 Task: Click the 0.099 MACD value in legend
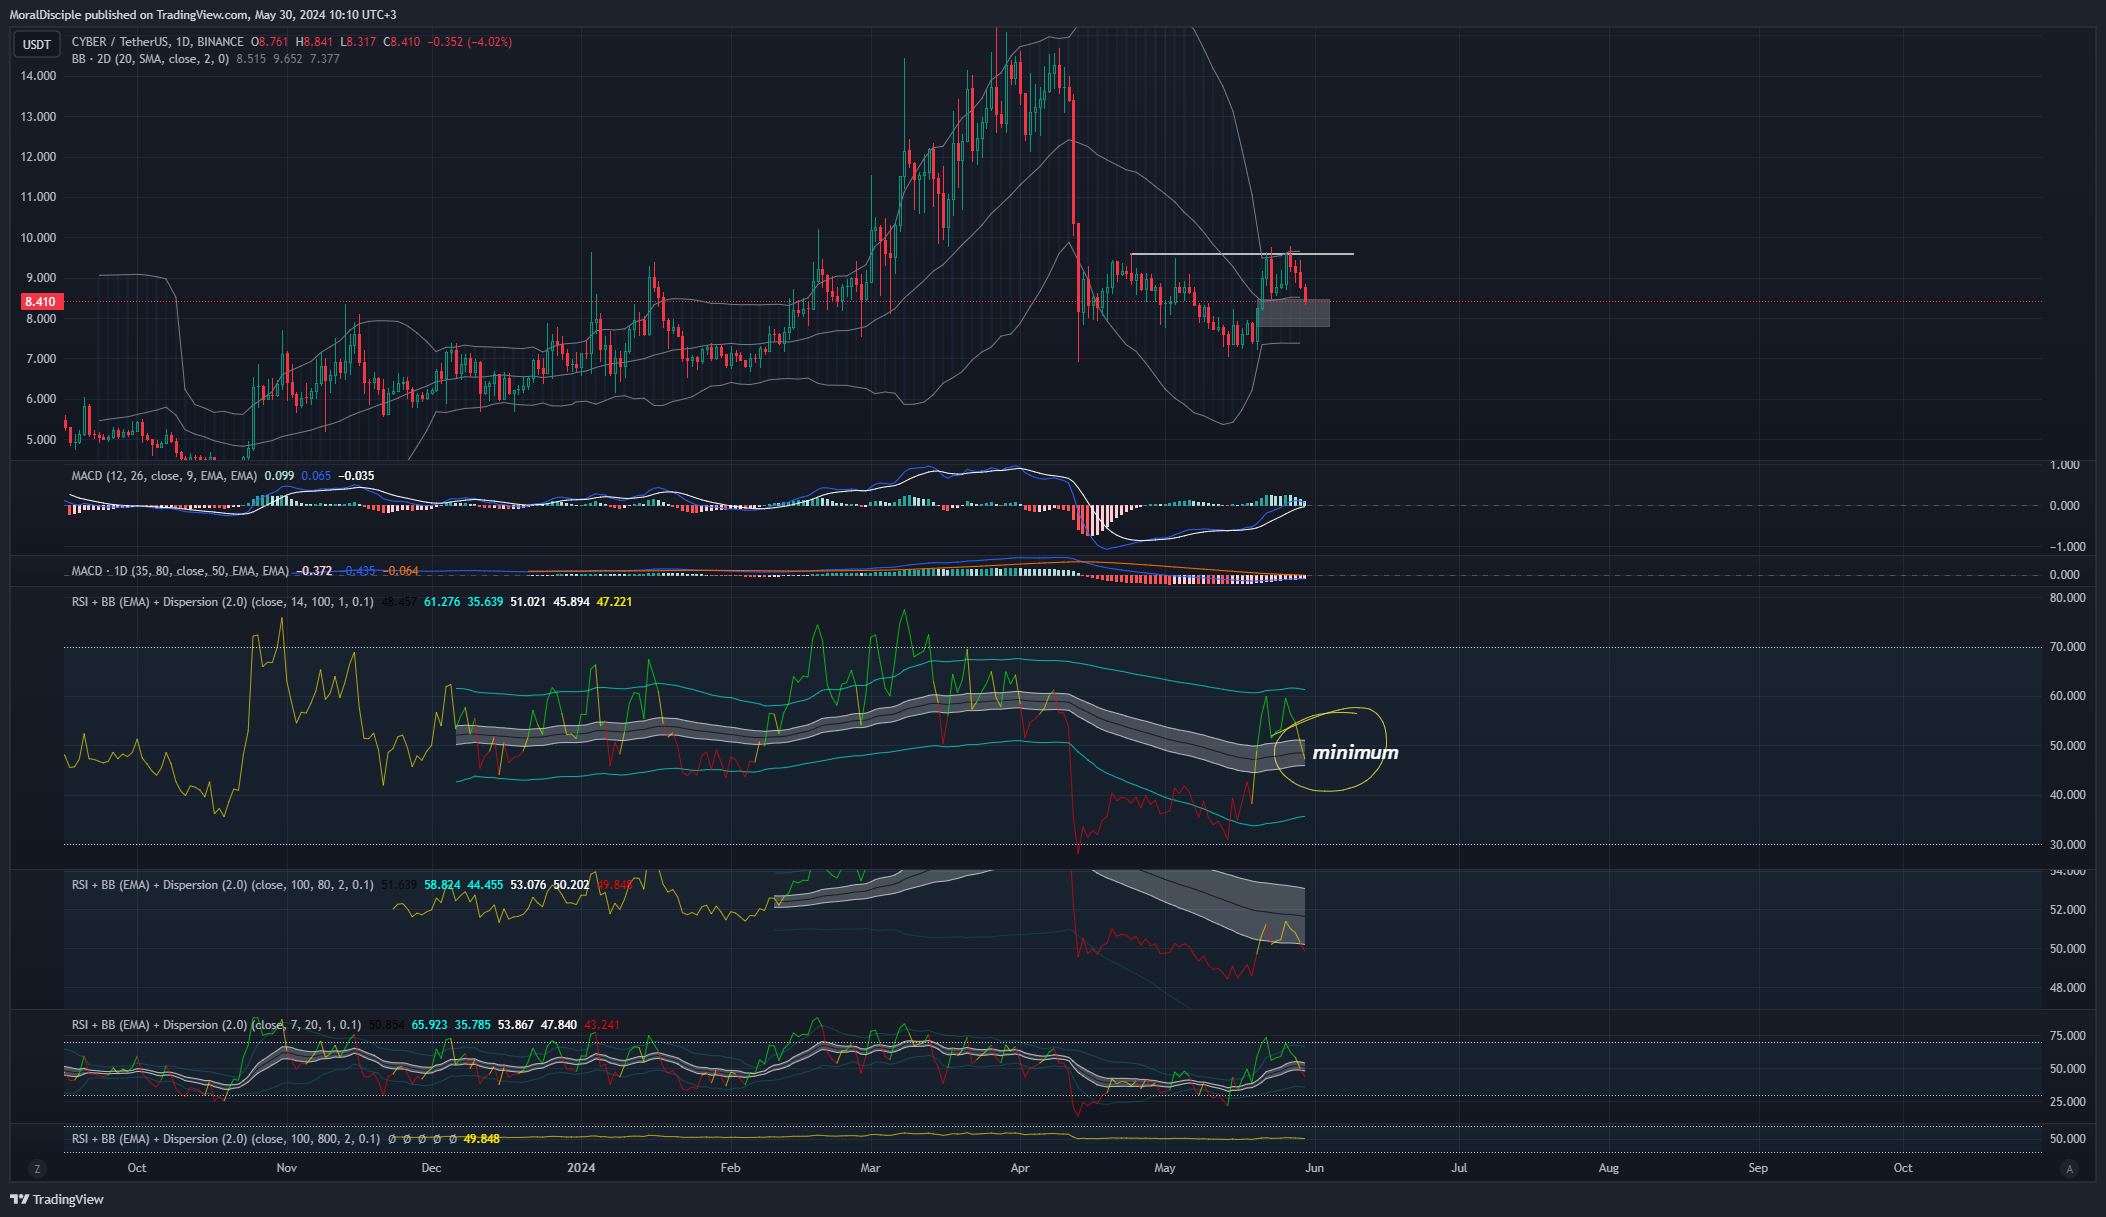coord(279,476)
